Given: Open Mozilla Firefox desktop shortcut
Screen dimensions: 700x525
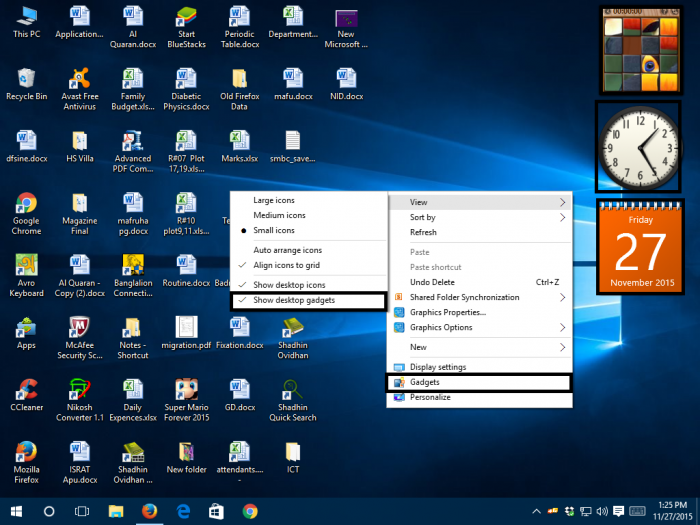Looking at the screenshot, I should [26, 452].
